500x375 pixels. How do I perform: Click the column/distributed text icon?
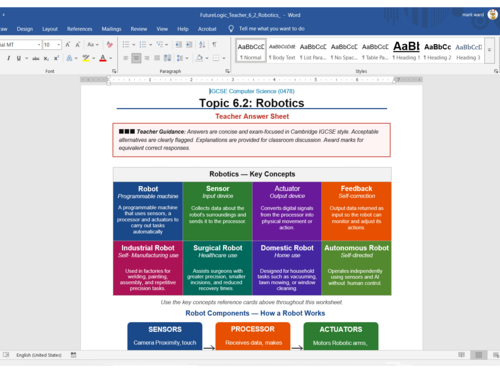click(x=168, y=58)
